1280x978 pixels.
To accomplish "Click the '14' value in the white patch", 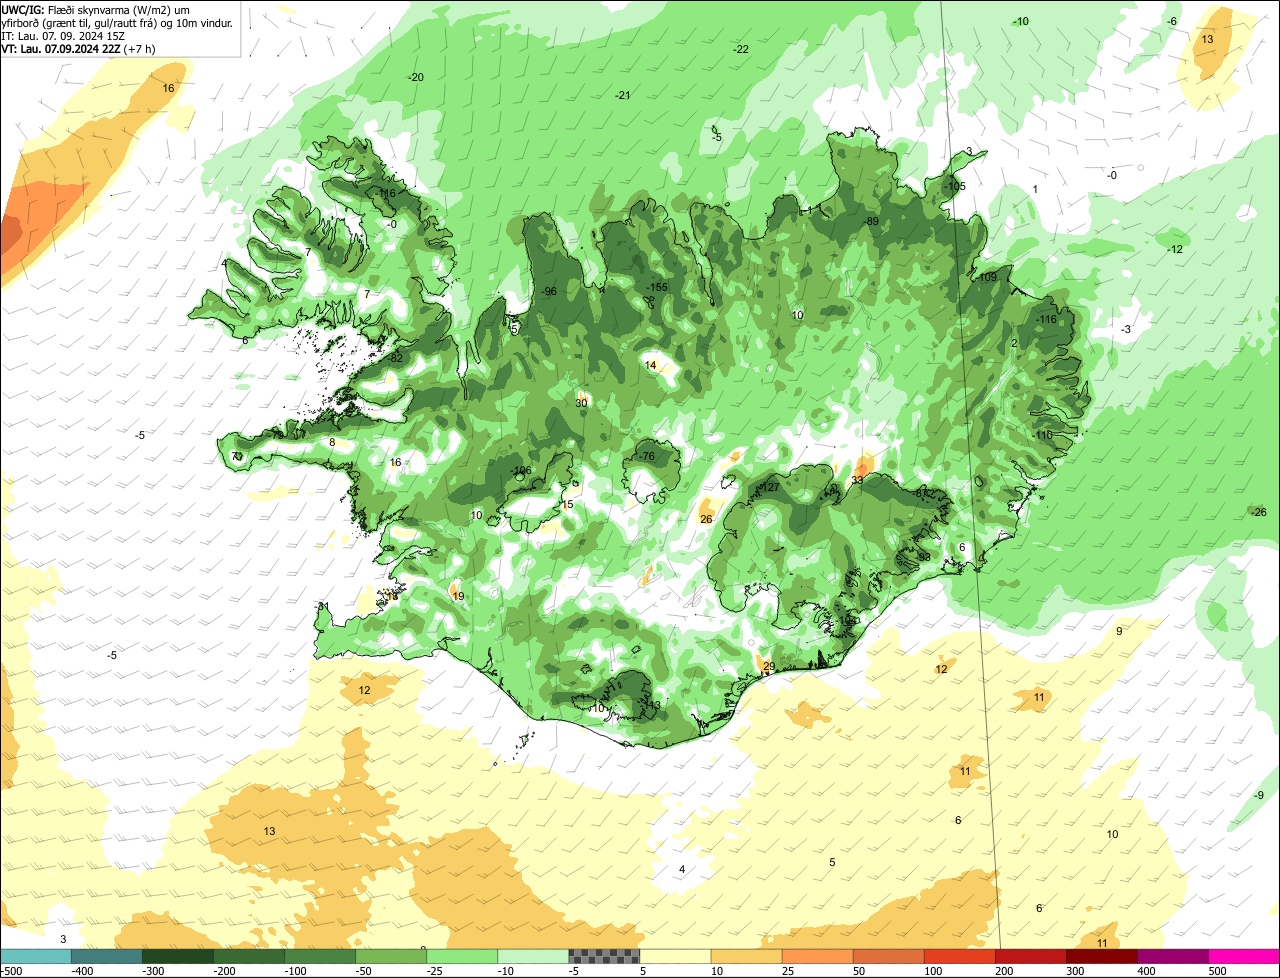I will (x=651, y=365).
